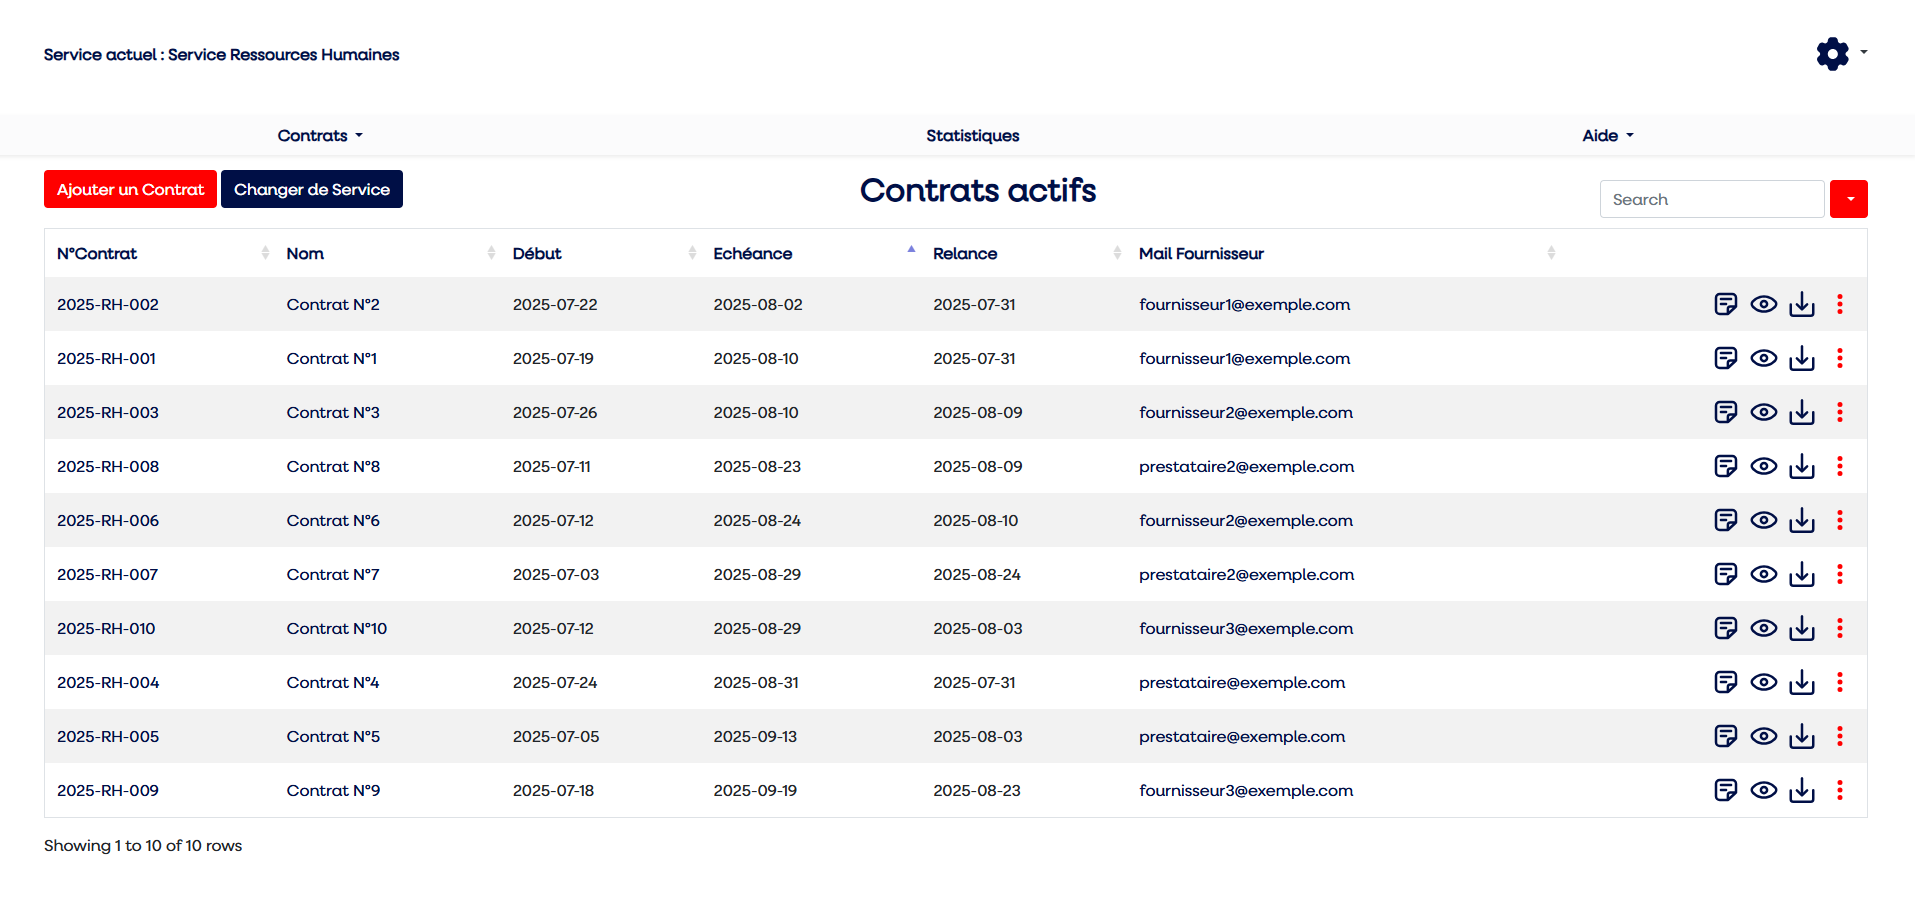
Task: Download contract 2025-RH-003 file
Action: click(x=1802, y=412)
